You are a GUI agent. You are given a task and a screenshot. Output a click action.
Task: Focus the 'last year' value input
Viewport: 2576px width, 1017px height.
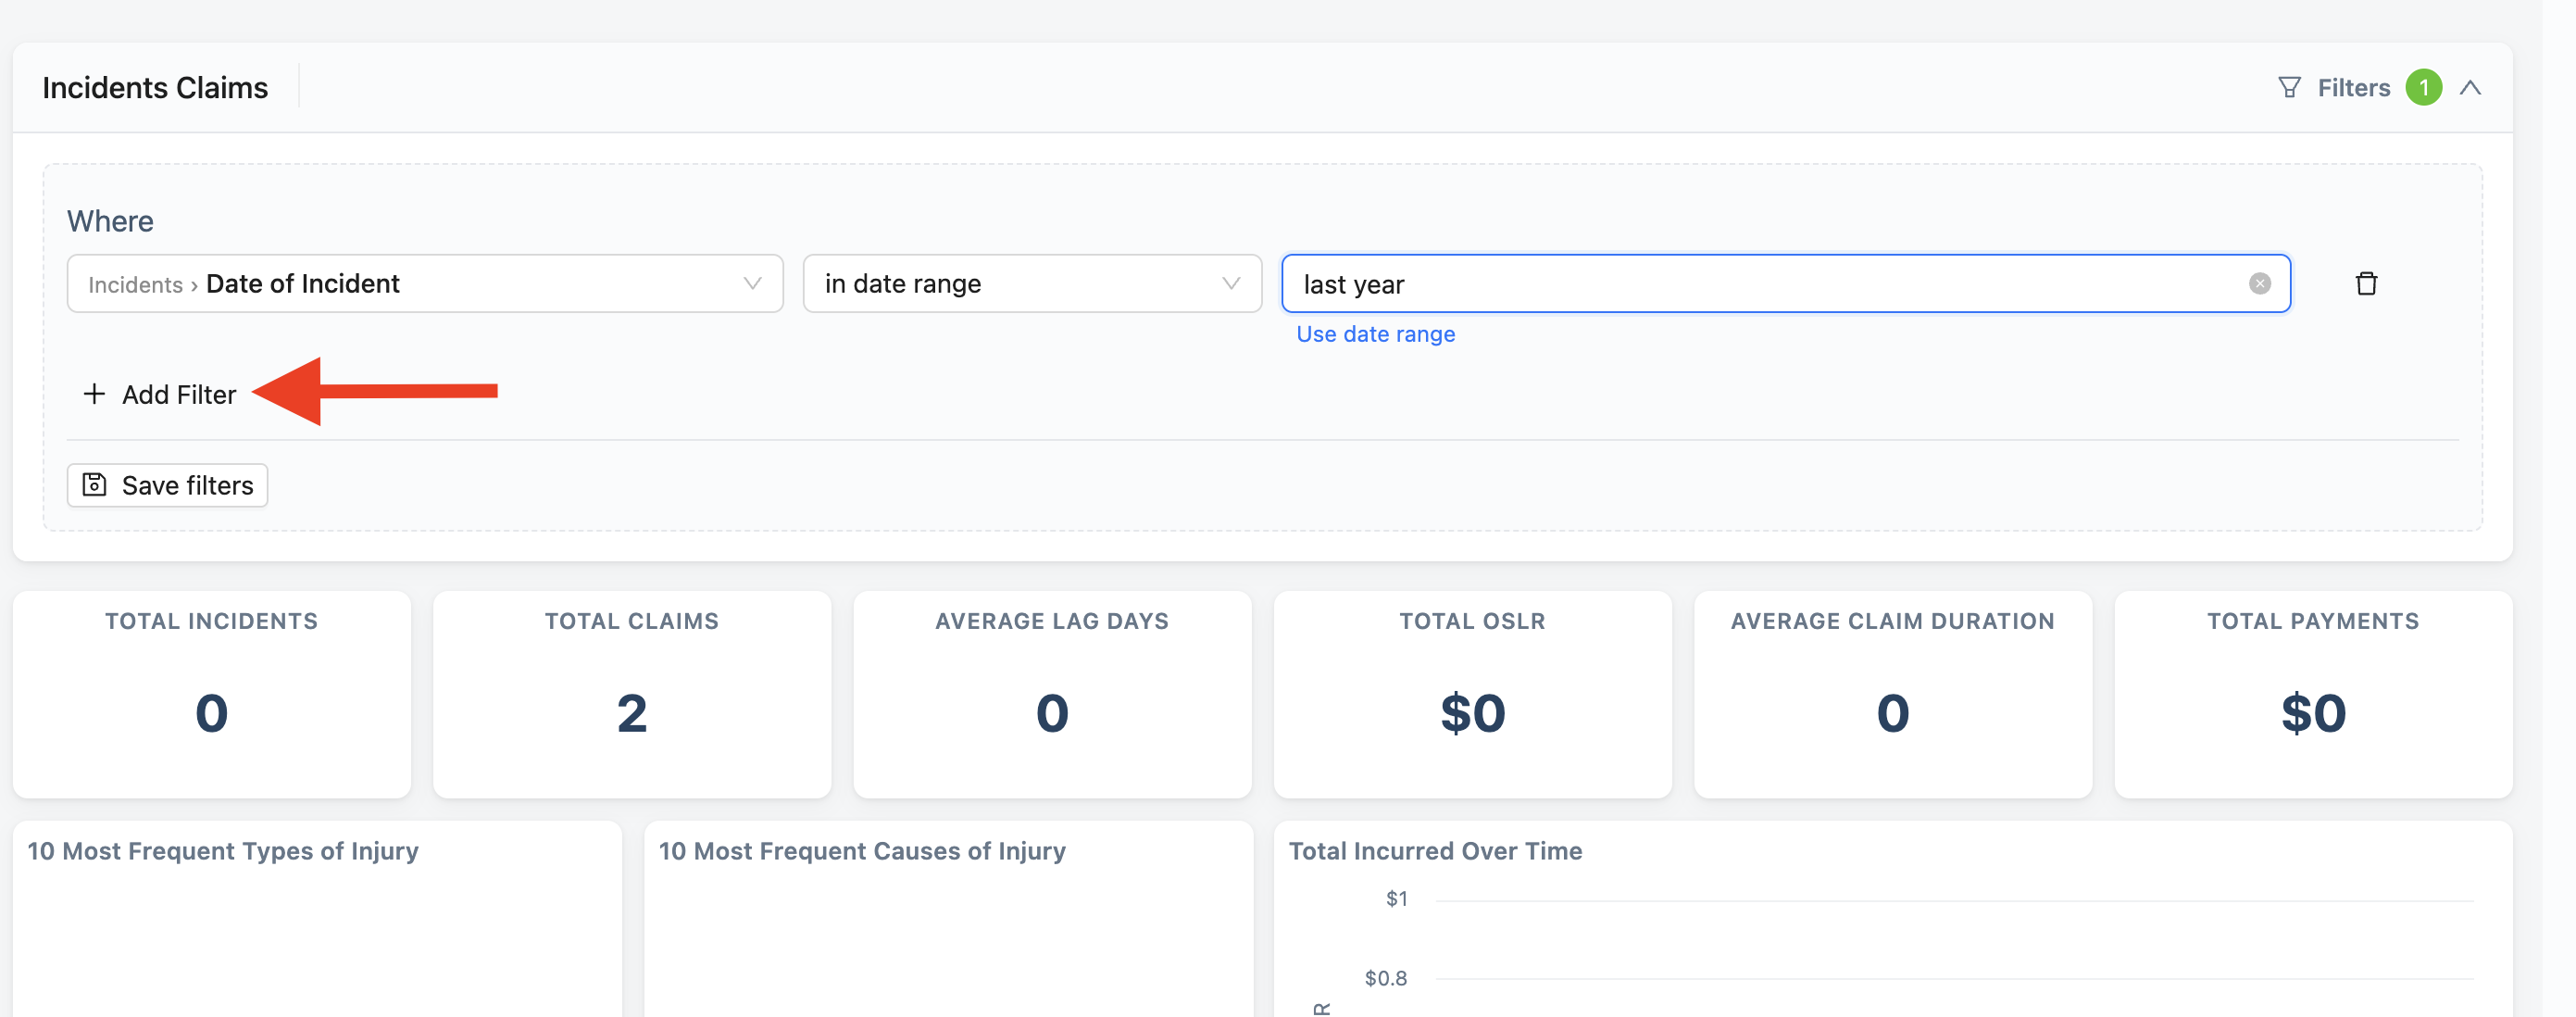tap(1785, 284)
